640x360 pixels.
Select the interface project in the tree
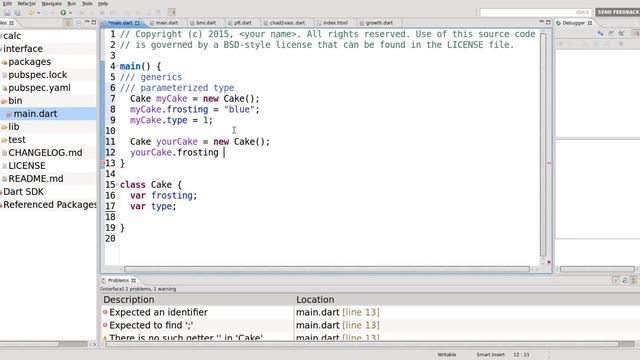pos(22,49)
